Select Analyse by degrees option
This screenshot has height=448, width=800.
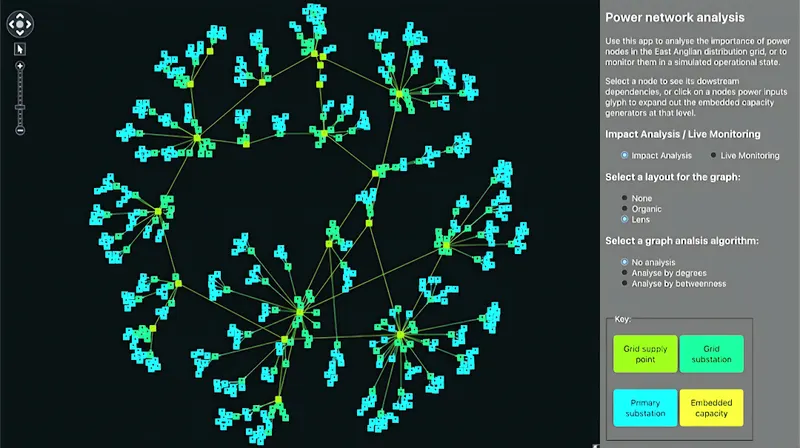pos(624,272)
